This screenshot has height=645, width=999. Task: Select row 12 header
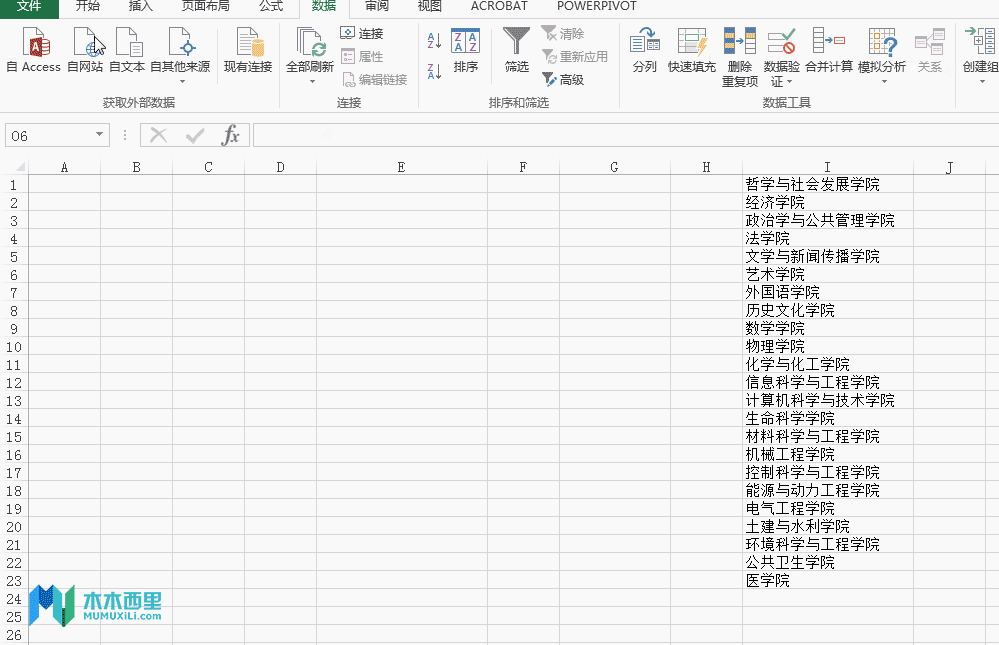[14, 383]
